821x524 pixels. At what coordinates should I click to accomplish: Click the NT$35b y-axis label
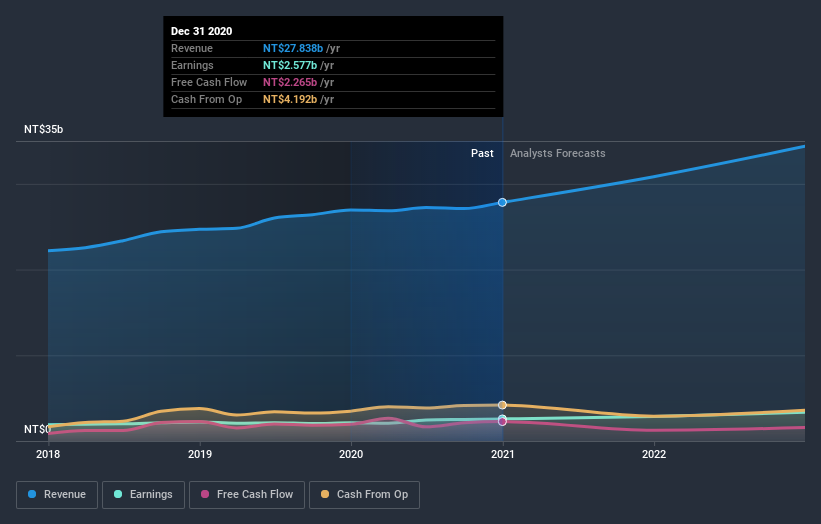pyautogui.click(x=43, y=129)
